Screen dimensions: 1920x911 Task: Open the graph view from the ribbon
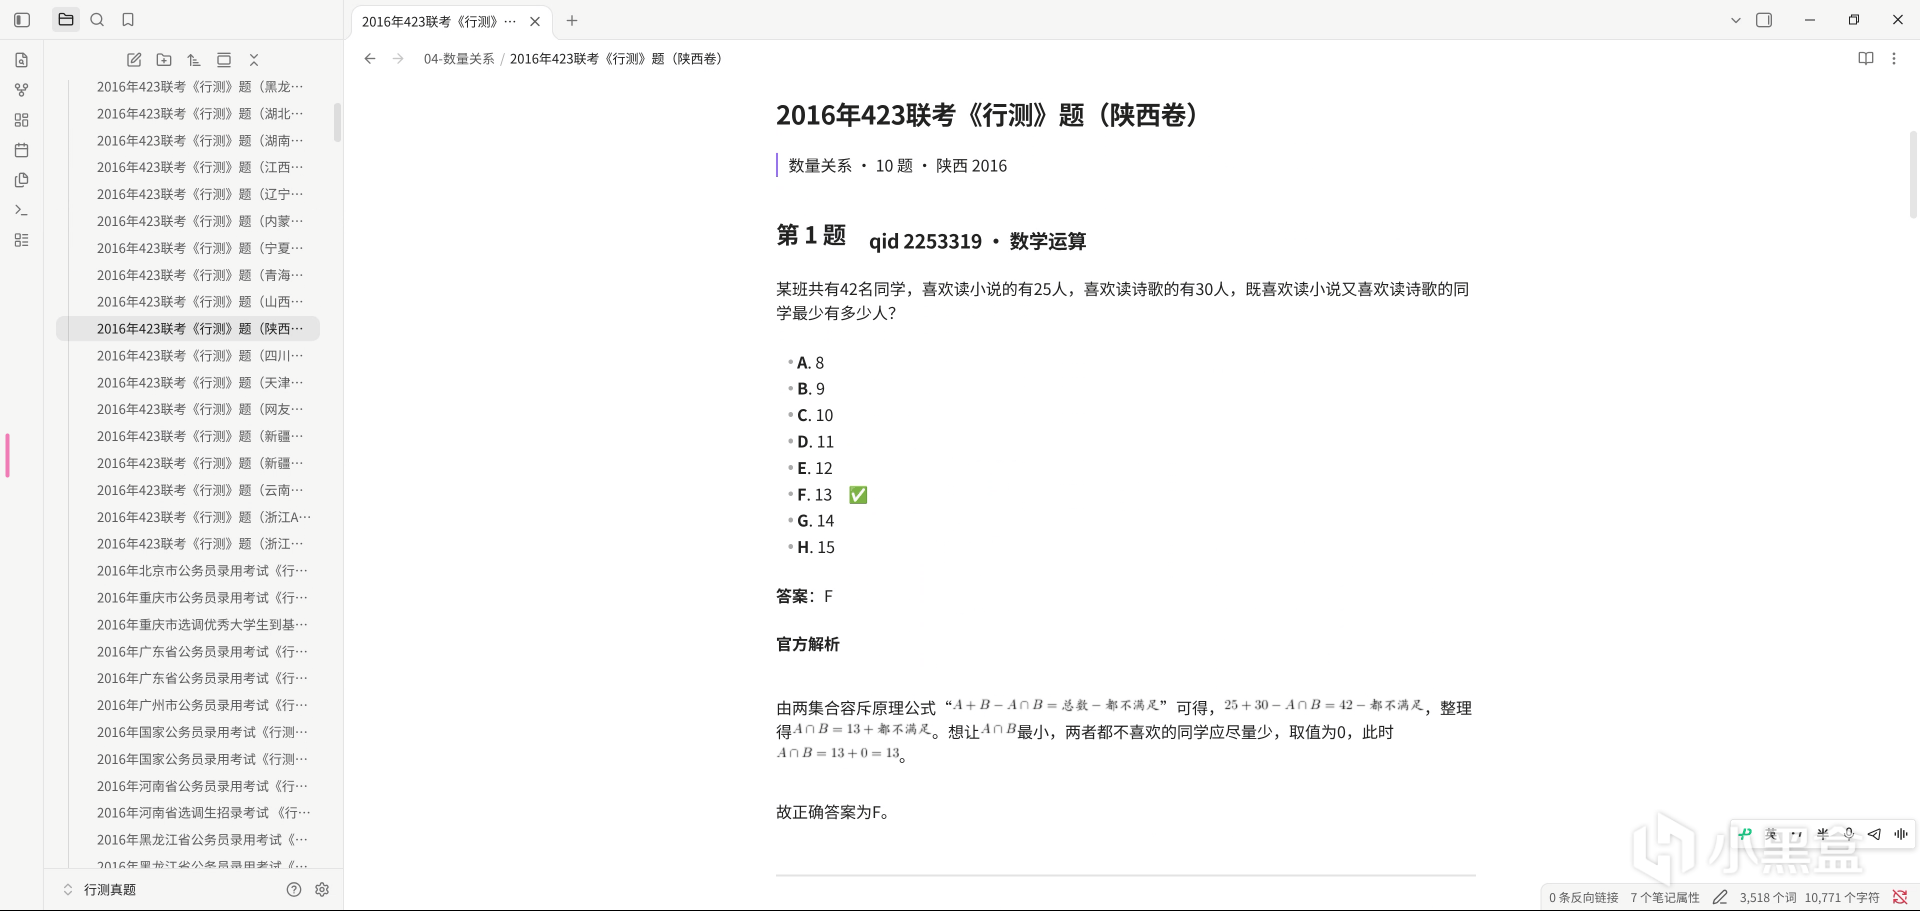pyautogui.click(x=22, y=90)
